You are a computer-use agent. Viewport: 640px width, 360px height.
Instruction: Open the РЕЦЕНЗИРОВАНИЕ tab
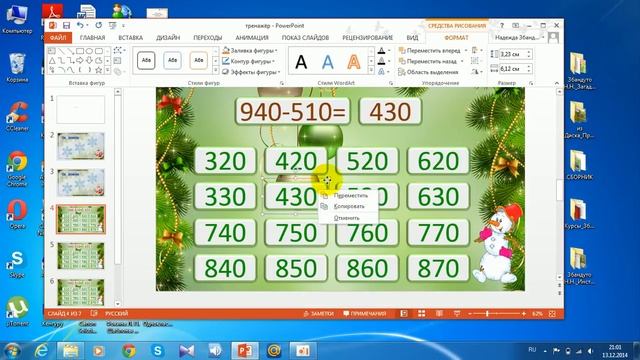(x=367, y=38)
